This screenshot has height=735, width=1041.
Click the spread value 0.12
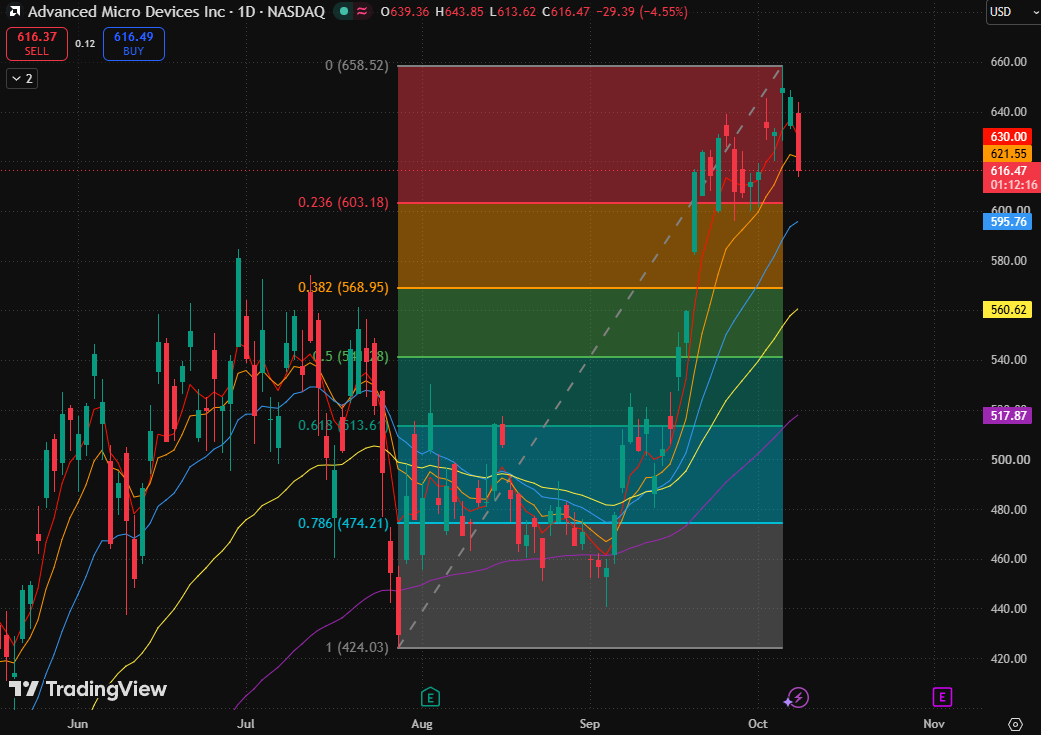(x=85, y=44)
